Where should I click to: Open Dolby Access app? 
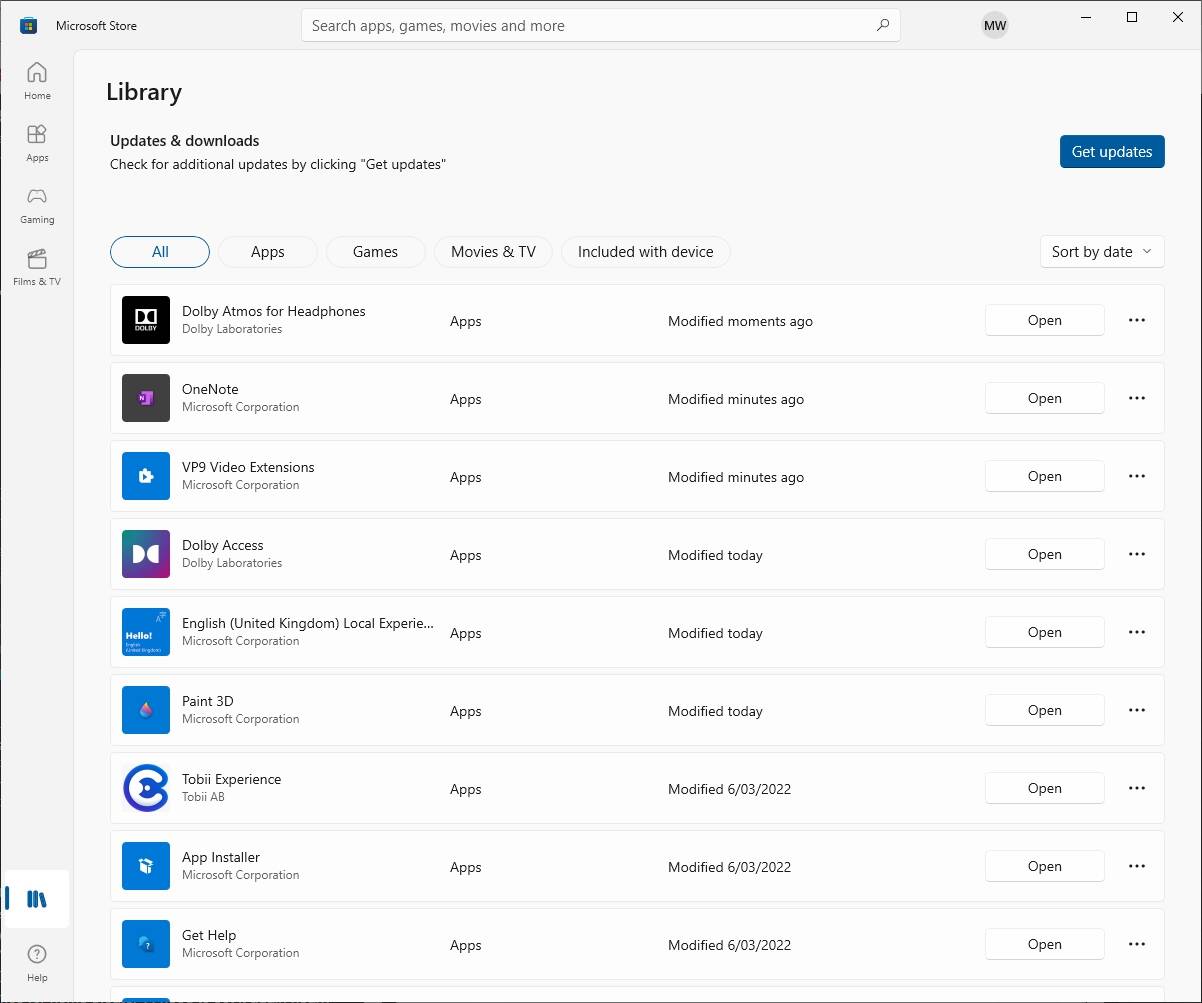click(x=1045, y=554)
